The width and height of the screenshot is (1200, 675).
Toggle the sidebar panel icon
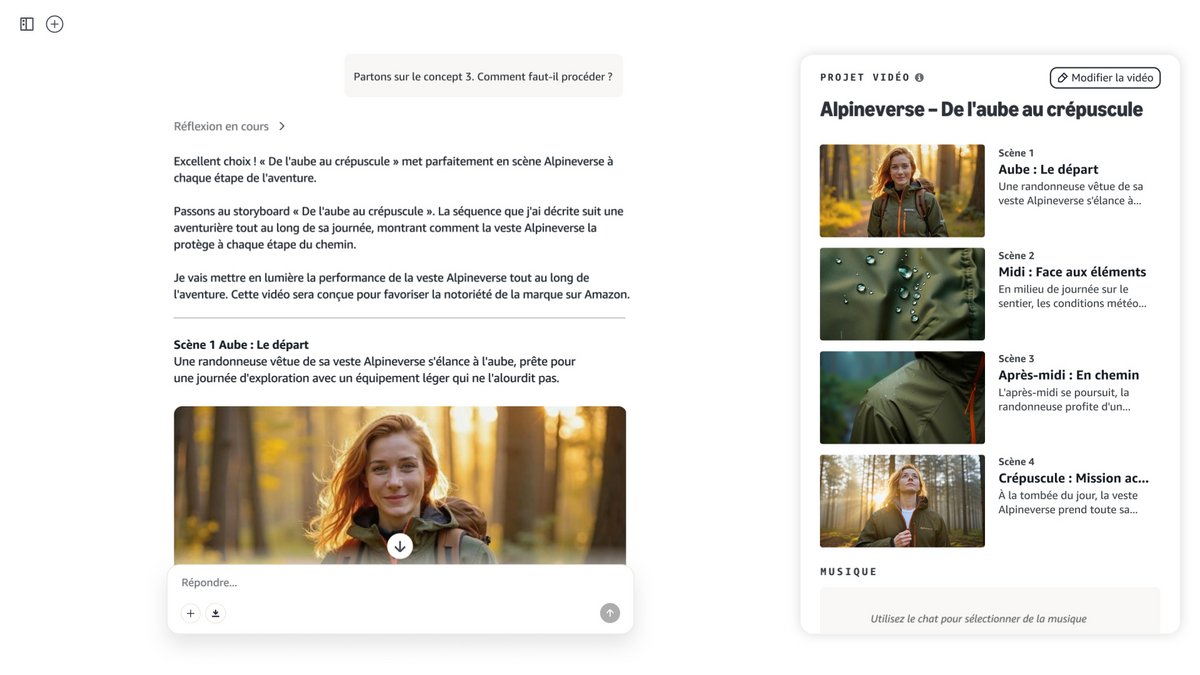tap(27, 24)
